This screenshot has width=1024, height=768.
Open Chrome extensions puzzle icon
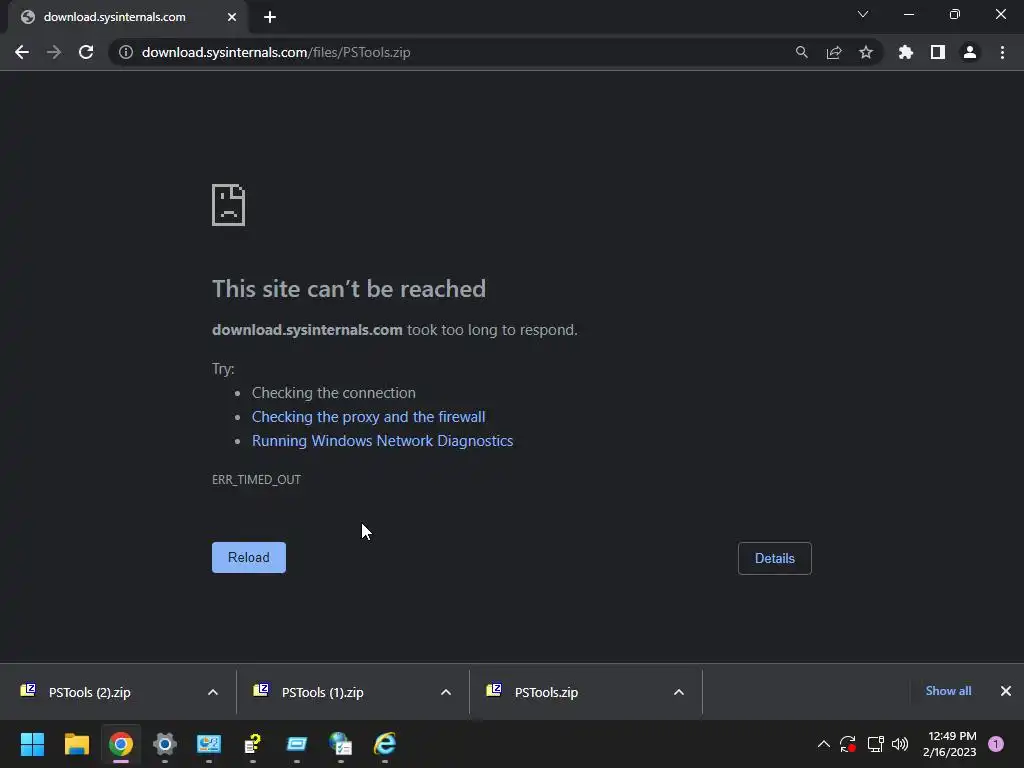point(906,52)
